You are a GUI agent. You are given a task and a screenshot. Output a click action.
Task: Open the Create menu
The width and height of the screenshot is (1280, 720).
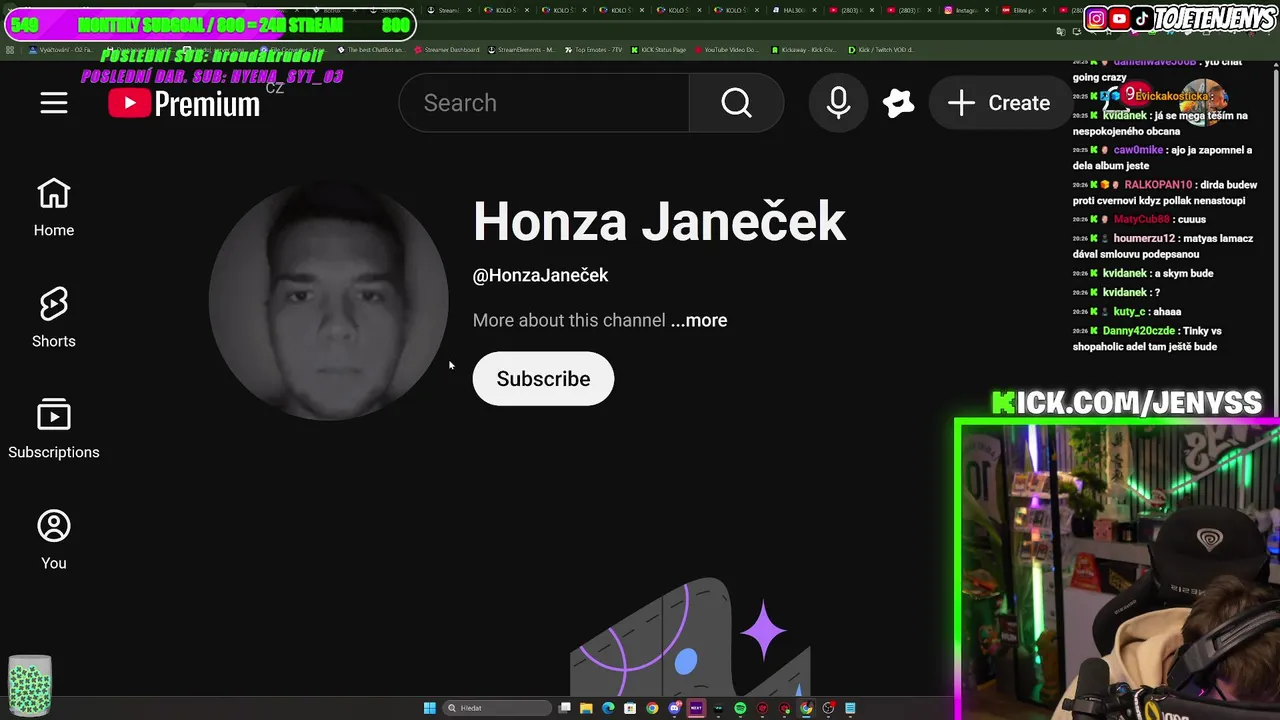[x=998, y=103]
